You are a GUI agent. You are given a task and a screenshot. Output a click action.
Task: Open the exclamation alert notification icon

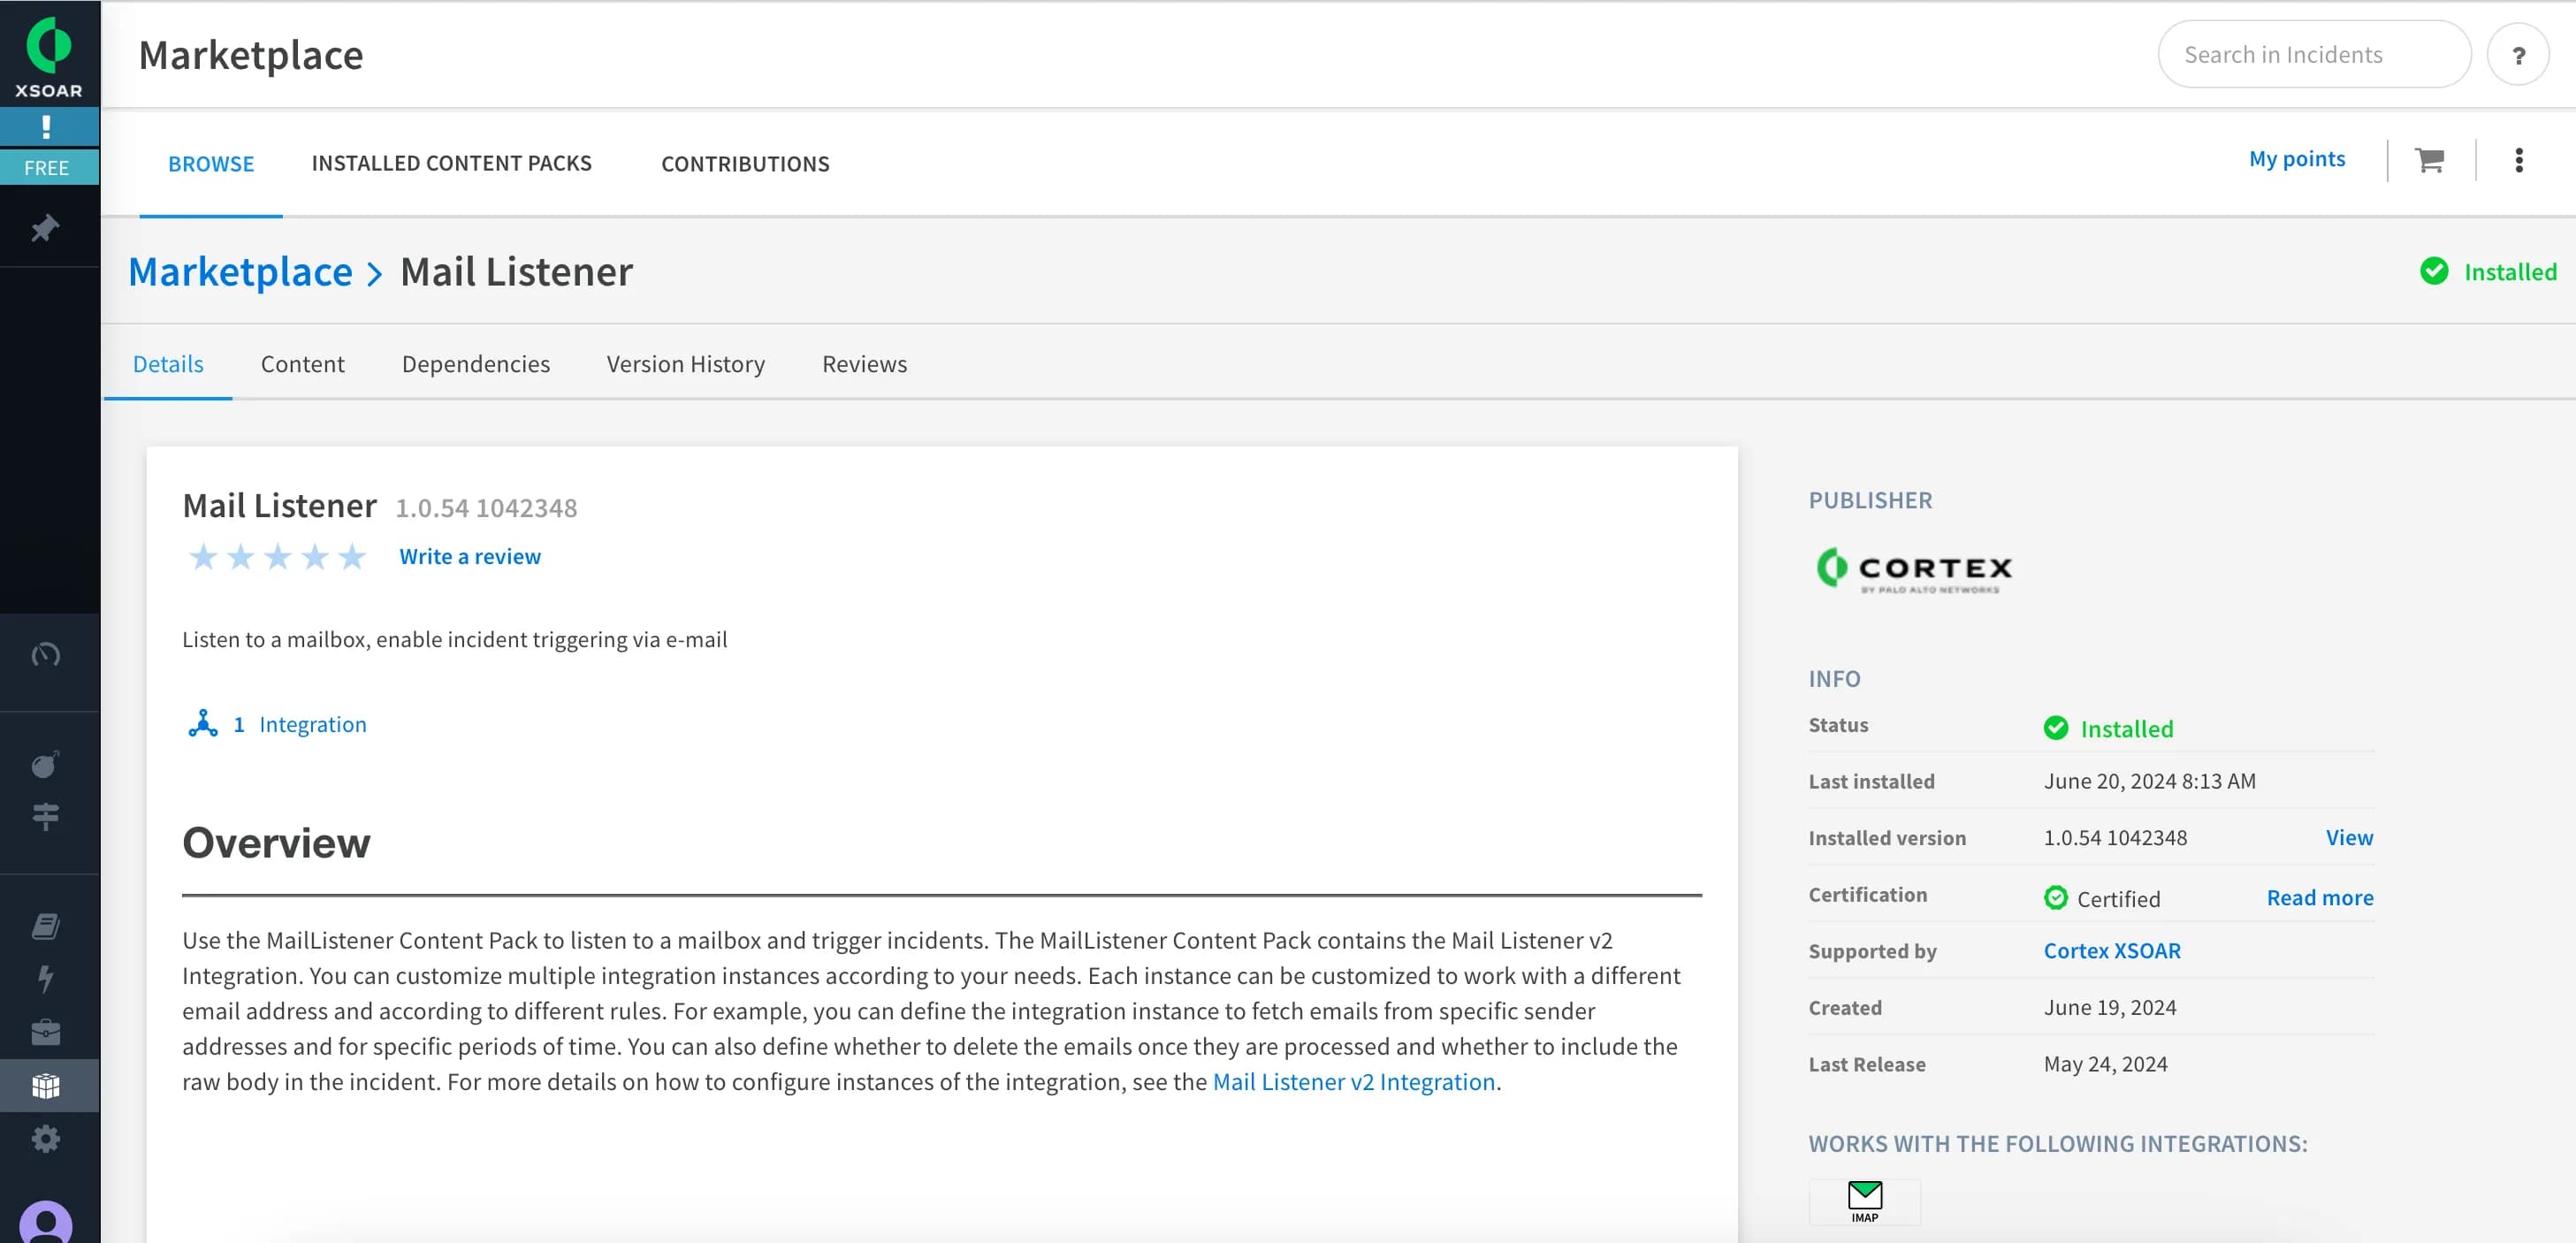click(x=48, y=127)
